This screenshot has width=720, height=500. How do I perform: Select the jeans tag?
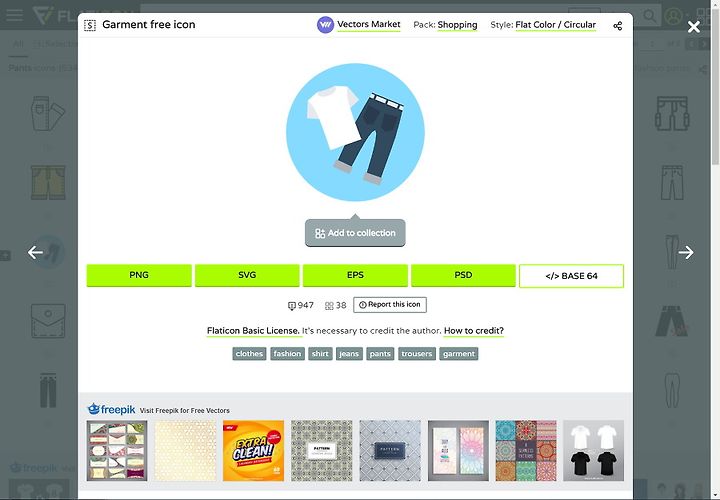349,354
